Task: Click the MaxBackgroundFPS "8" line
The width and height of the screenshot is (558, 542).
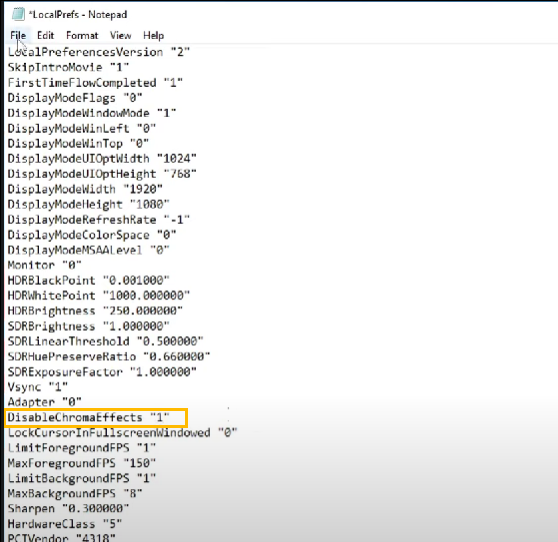Action: (75, 494)
